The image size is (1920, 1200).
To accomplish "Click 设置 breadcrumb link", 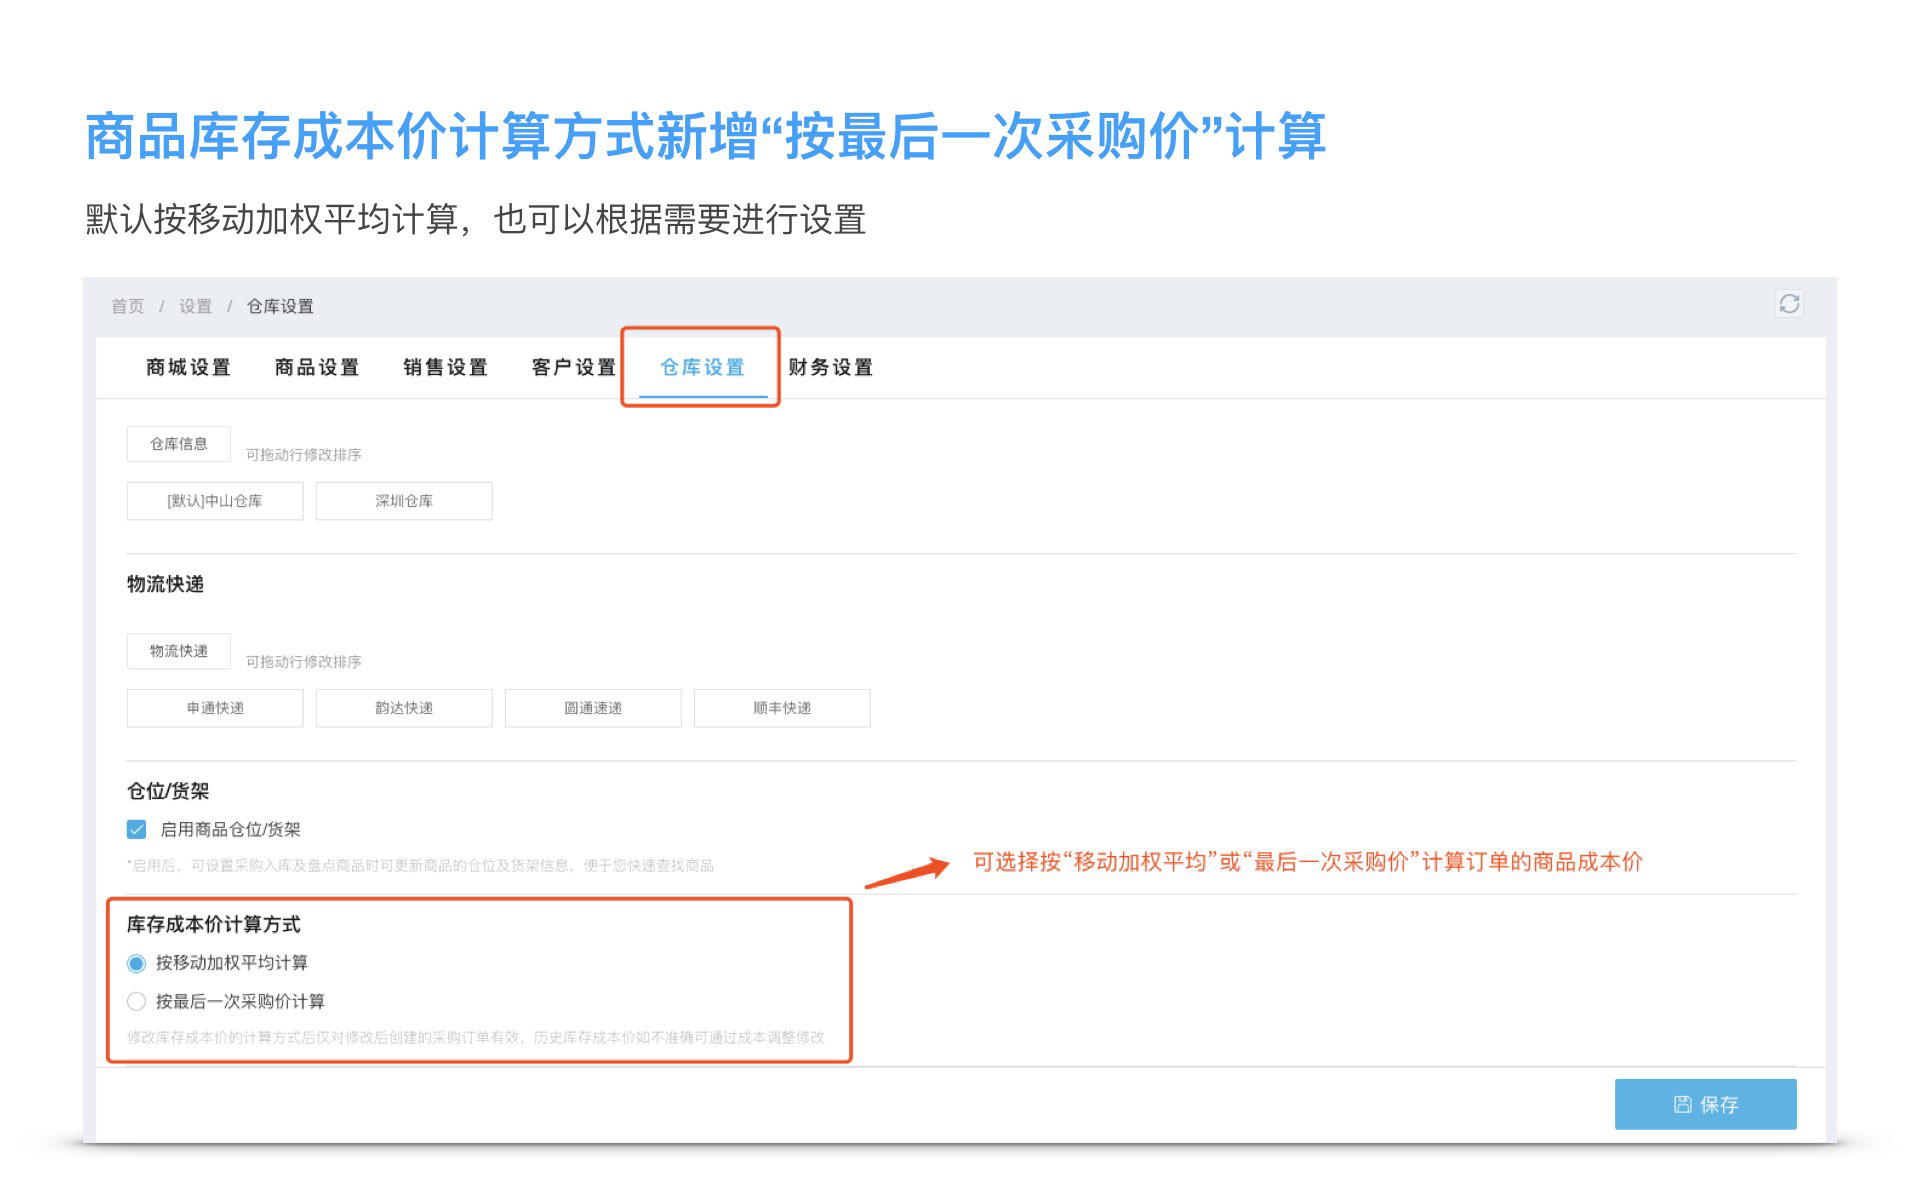I will tap(195, 306).
